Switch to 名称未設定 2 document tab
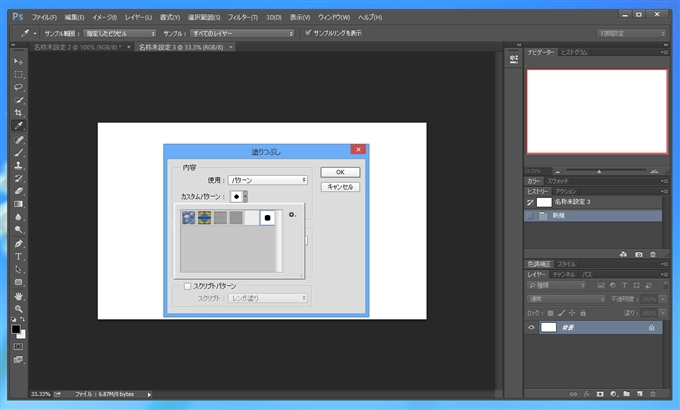The width and height of the screenshot is (680, 410). tap(78, 47)
